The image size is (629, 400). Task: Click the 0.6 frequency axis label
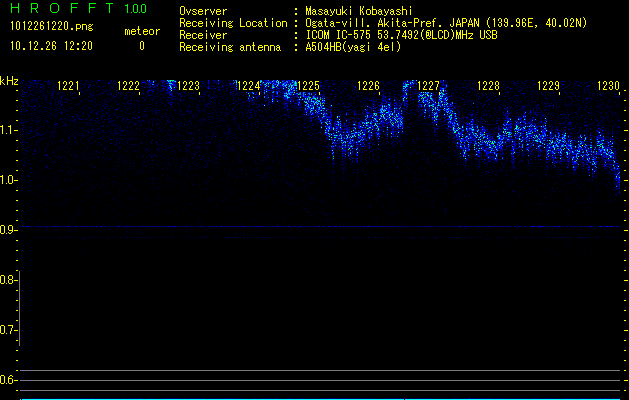(x=7, y=380)
